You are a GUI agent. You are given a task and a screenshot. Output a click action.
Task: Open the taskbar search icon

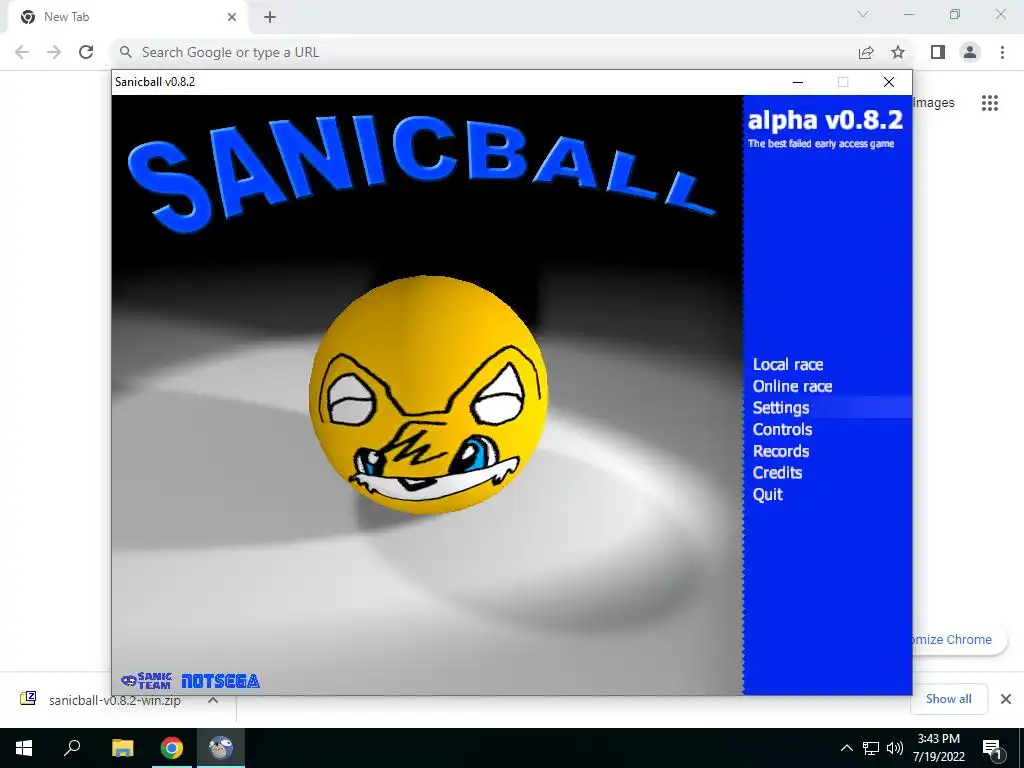click(x=72, y=748)
